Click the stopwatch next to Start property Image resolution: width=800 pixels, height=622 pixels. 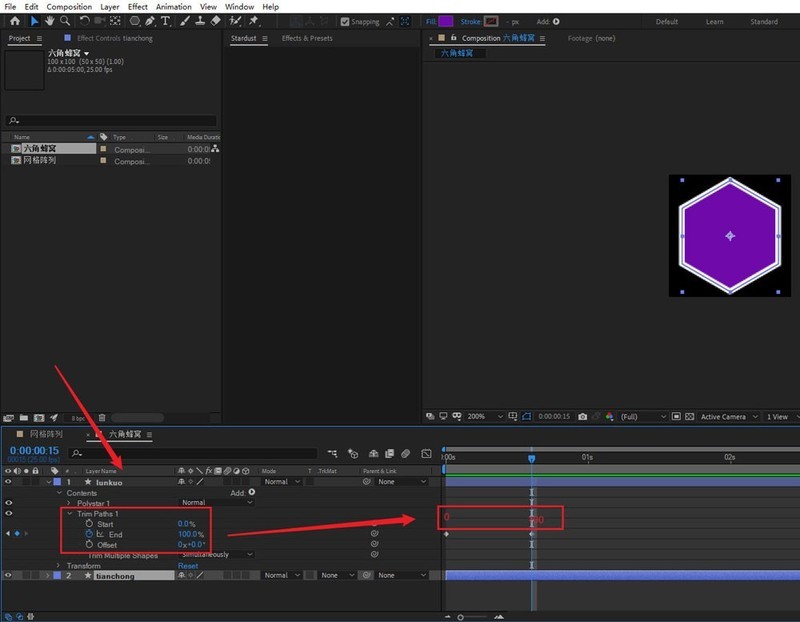tap(89, 523)
